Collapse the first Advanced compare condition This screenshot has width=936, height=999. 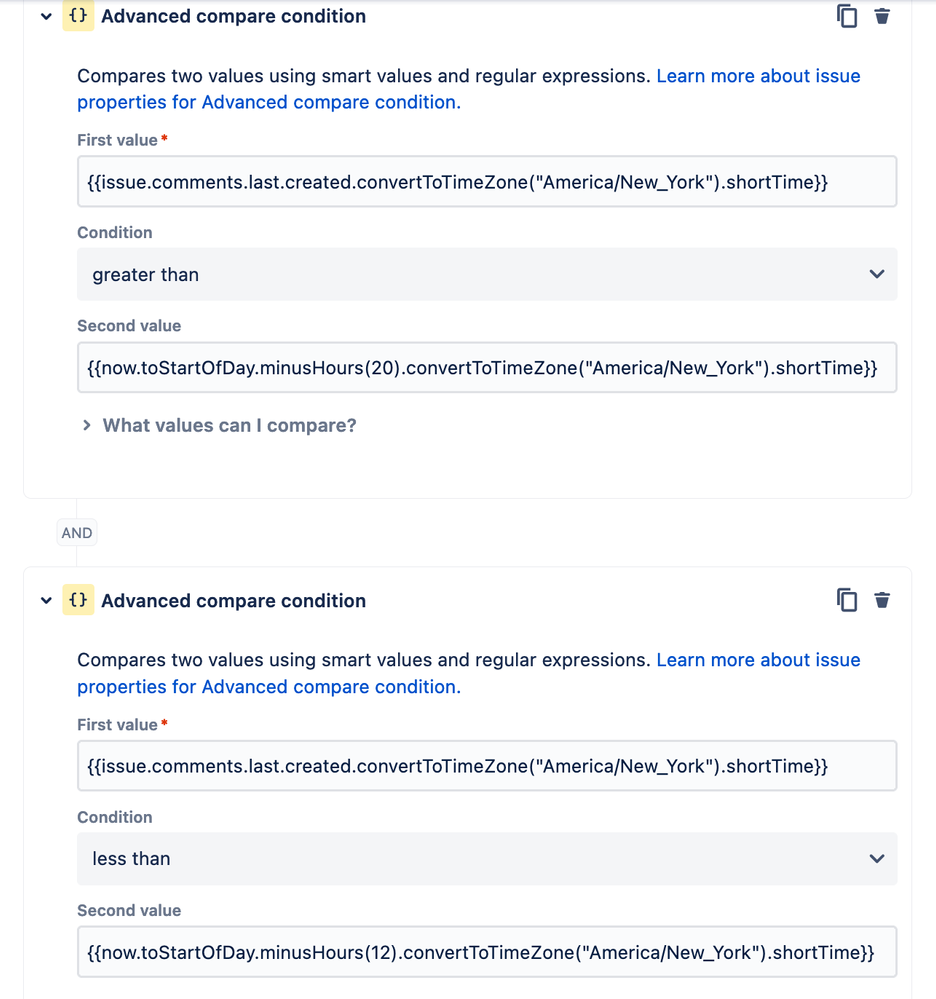click(x=46, y=17)
